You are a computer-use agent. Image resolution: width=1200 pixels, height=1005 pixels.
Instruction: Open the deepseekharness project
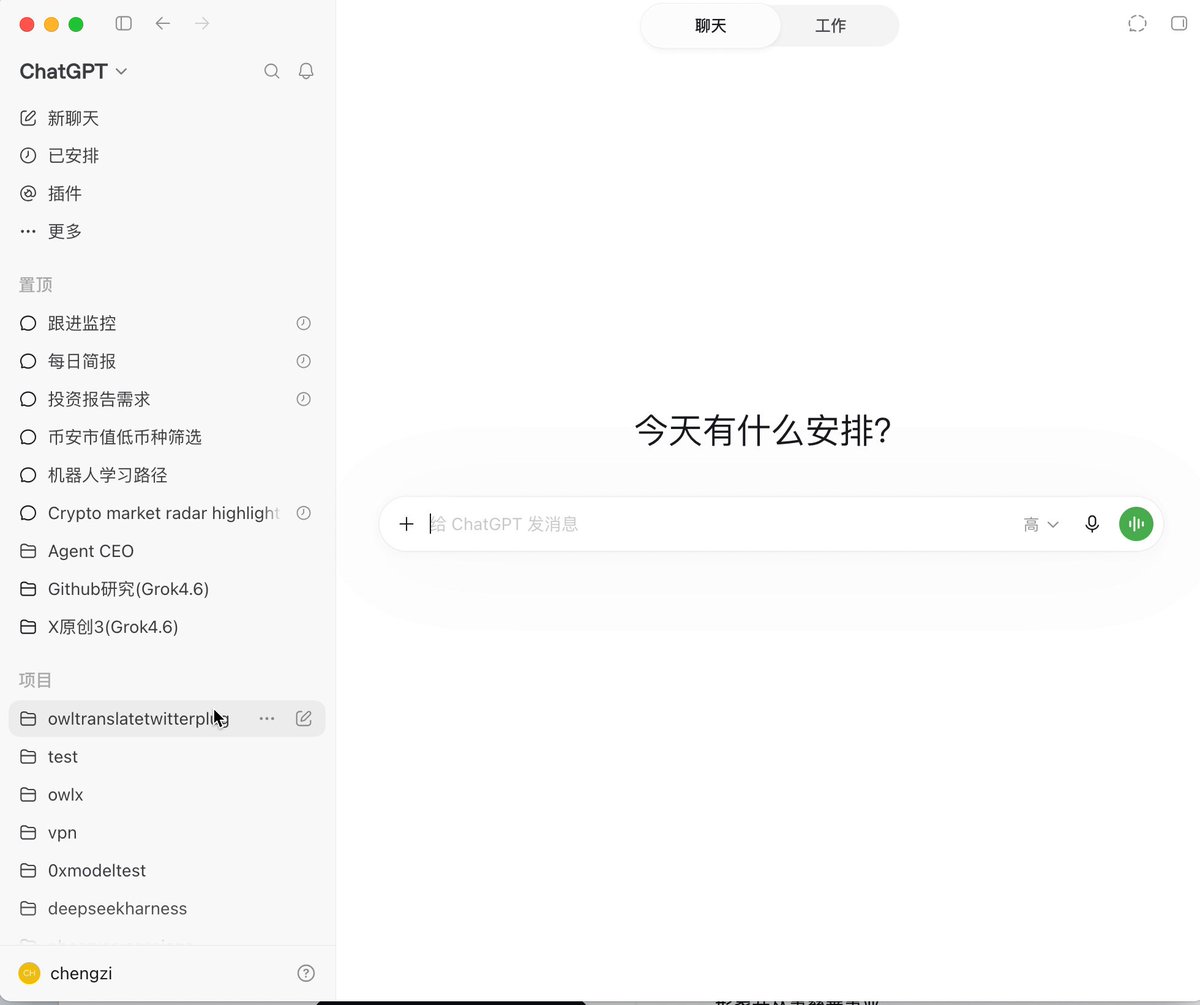(167, 909)
